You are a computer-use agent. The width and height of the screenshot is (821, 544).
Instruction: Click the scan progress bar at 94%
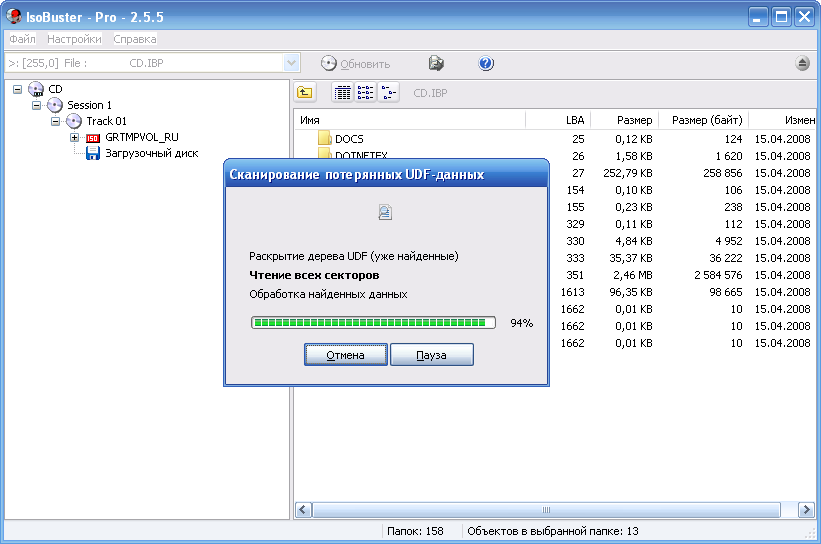pyautogui.click(x=373, y=323)
